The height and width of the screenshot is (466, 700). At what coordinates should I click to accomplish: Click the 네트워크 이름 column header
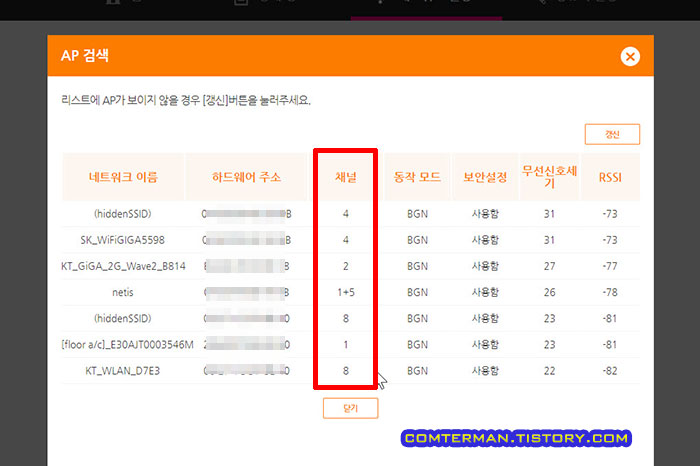tap(123, 177)
